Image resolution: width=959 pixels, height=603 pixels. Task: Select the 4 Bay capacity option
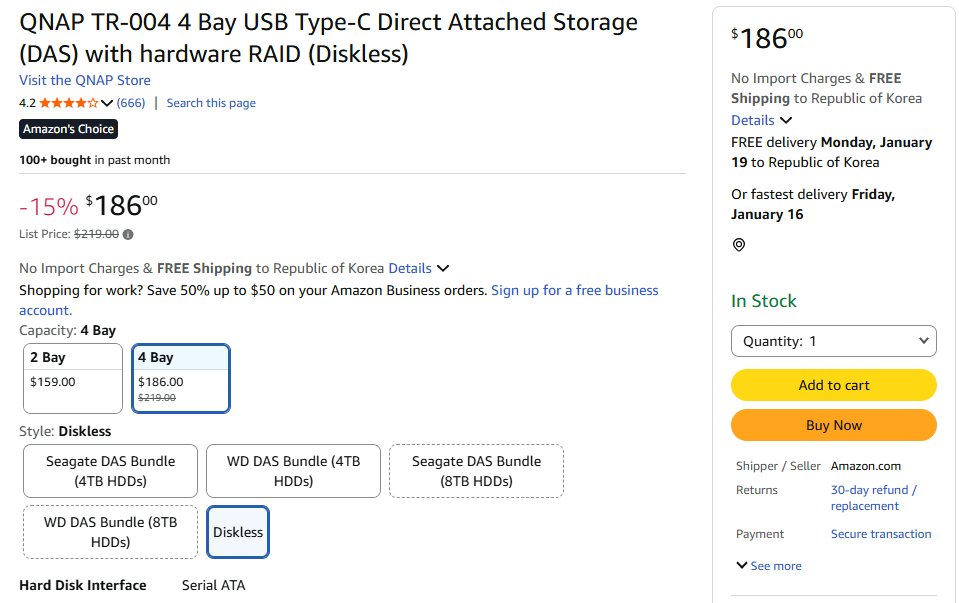(x=181, y=378)
